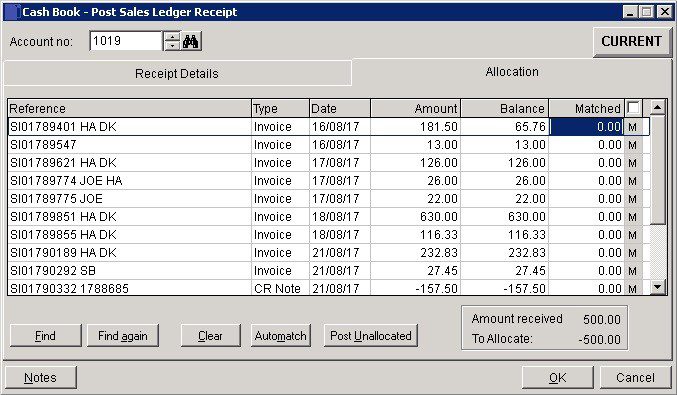
Task: Sort by the Reference column header
Action: click(130, 108)
